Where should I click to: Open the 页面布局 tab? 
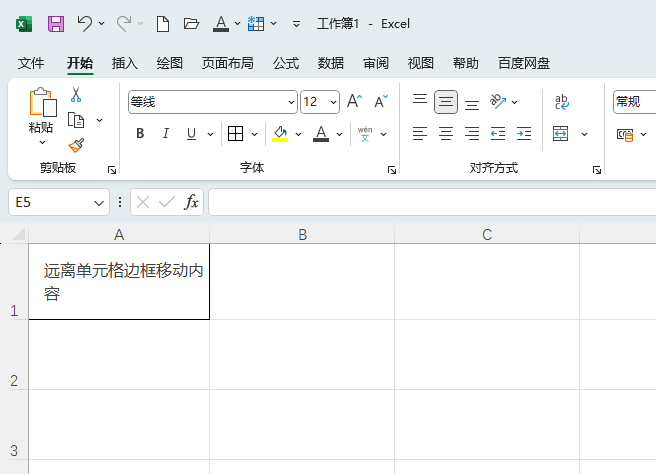pyautogui.click(x=228, y=63)
